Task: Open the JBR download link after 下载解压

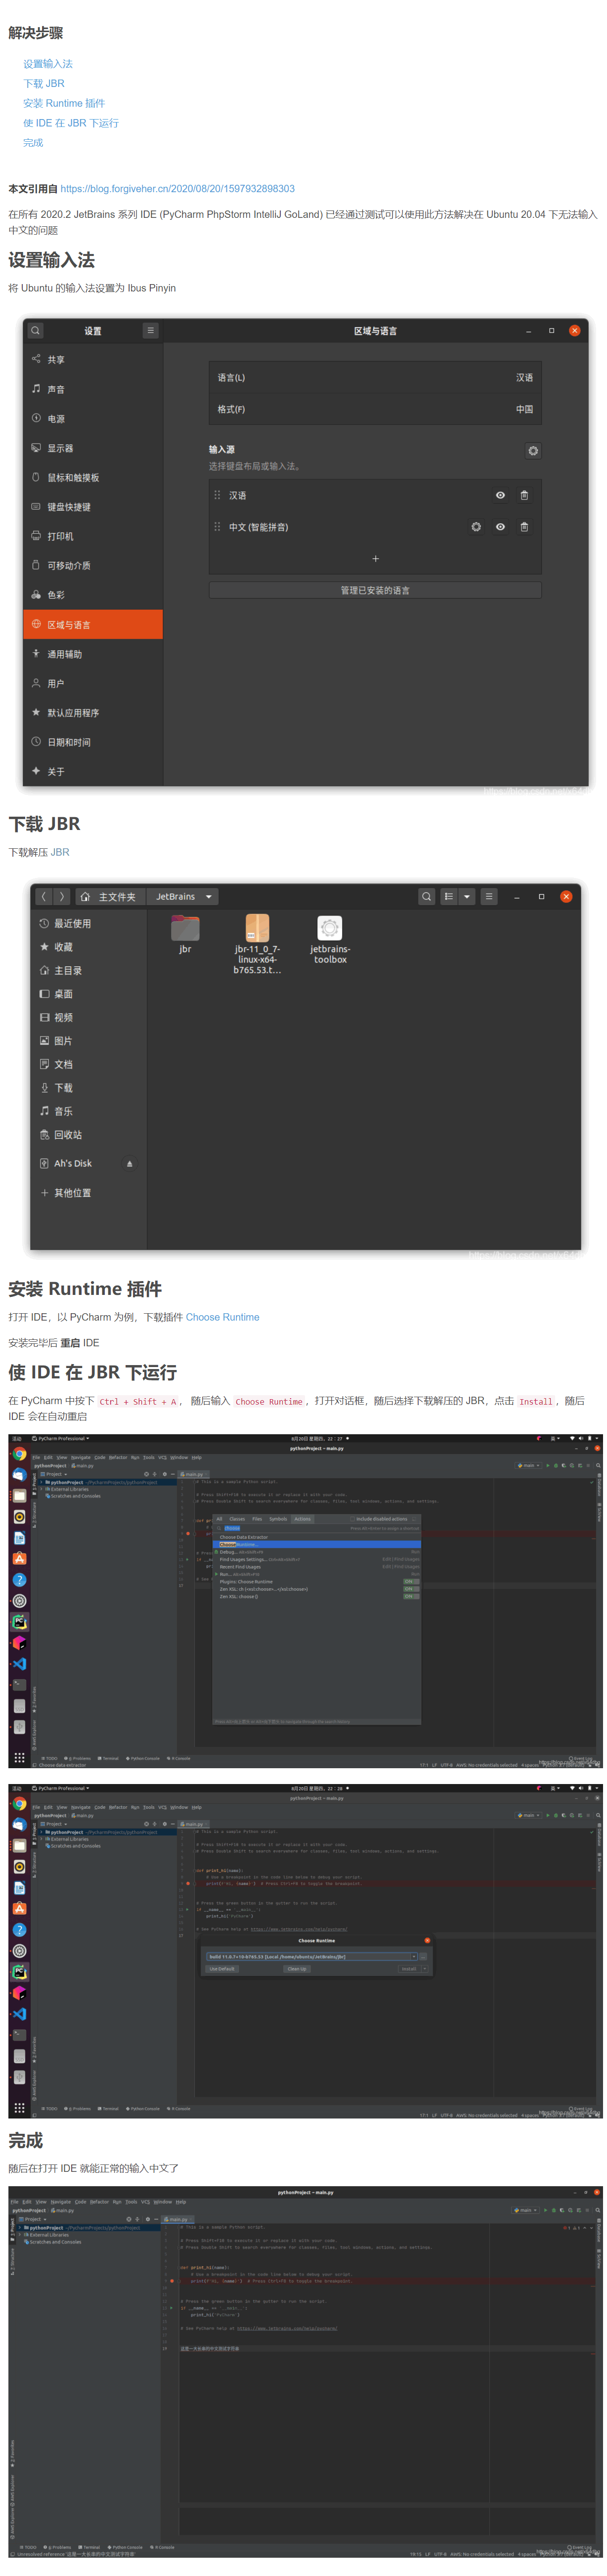Action: (x=60, y=853)
